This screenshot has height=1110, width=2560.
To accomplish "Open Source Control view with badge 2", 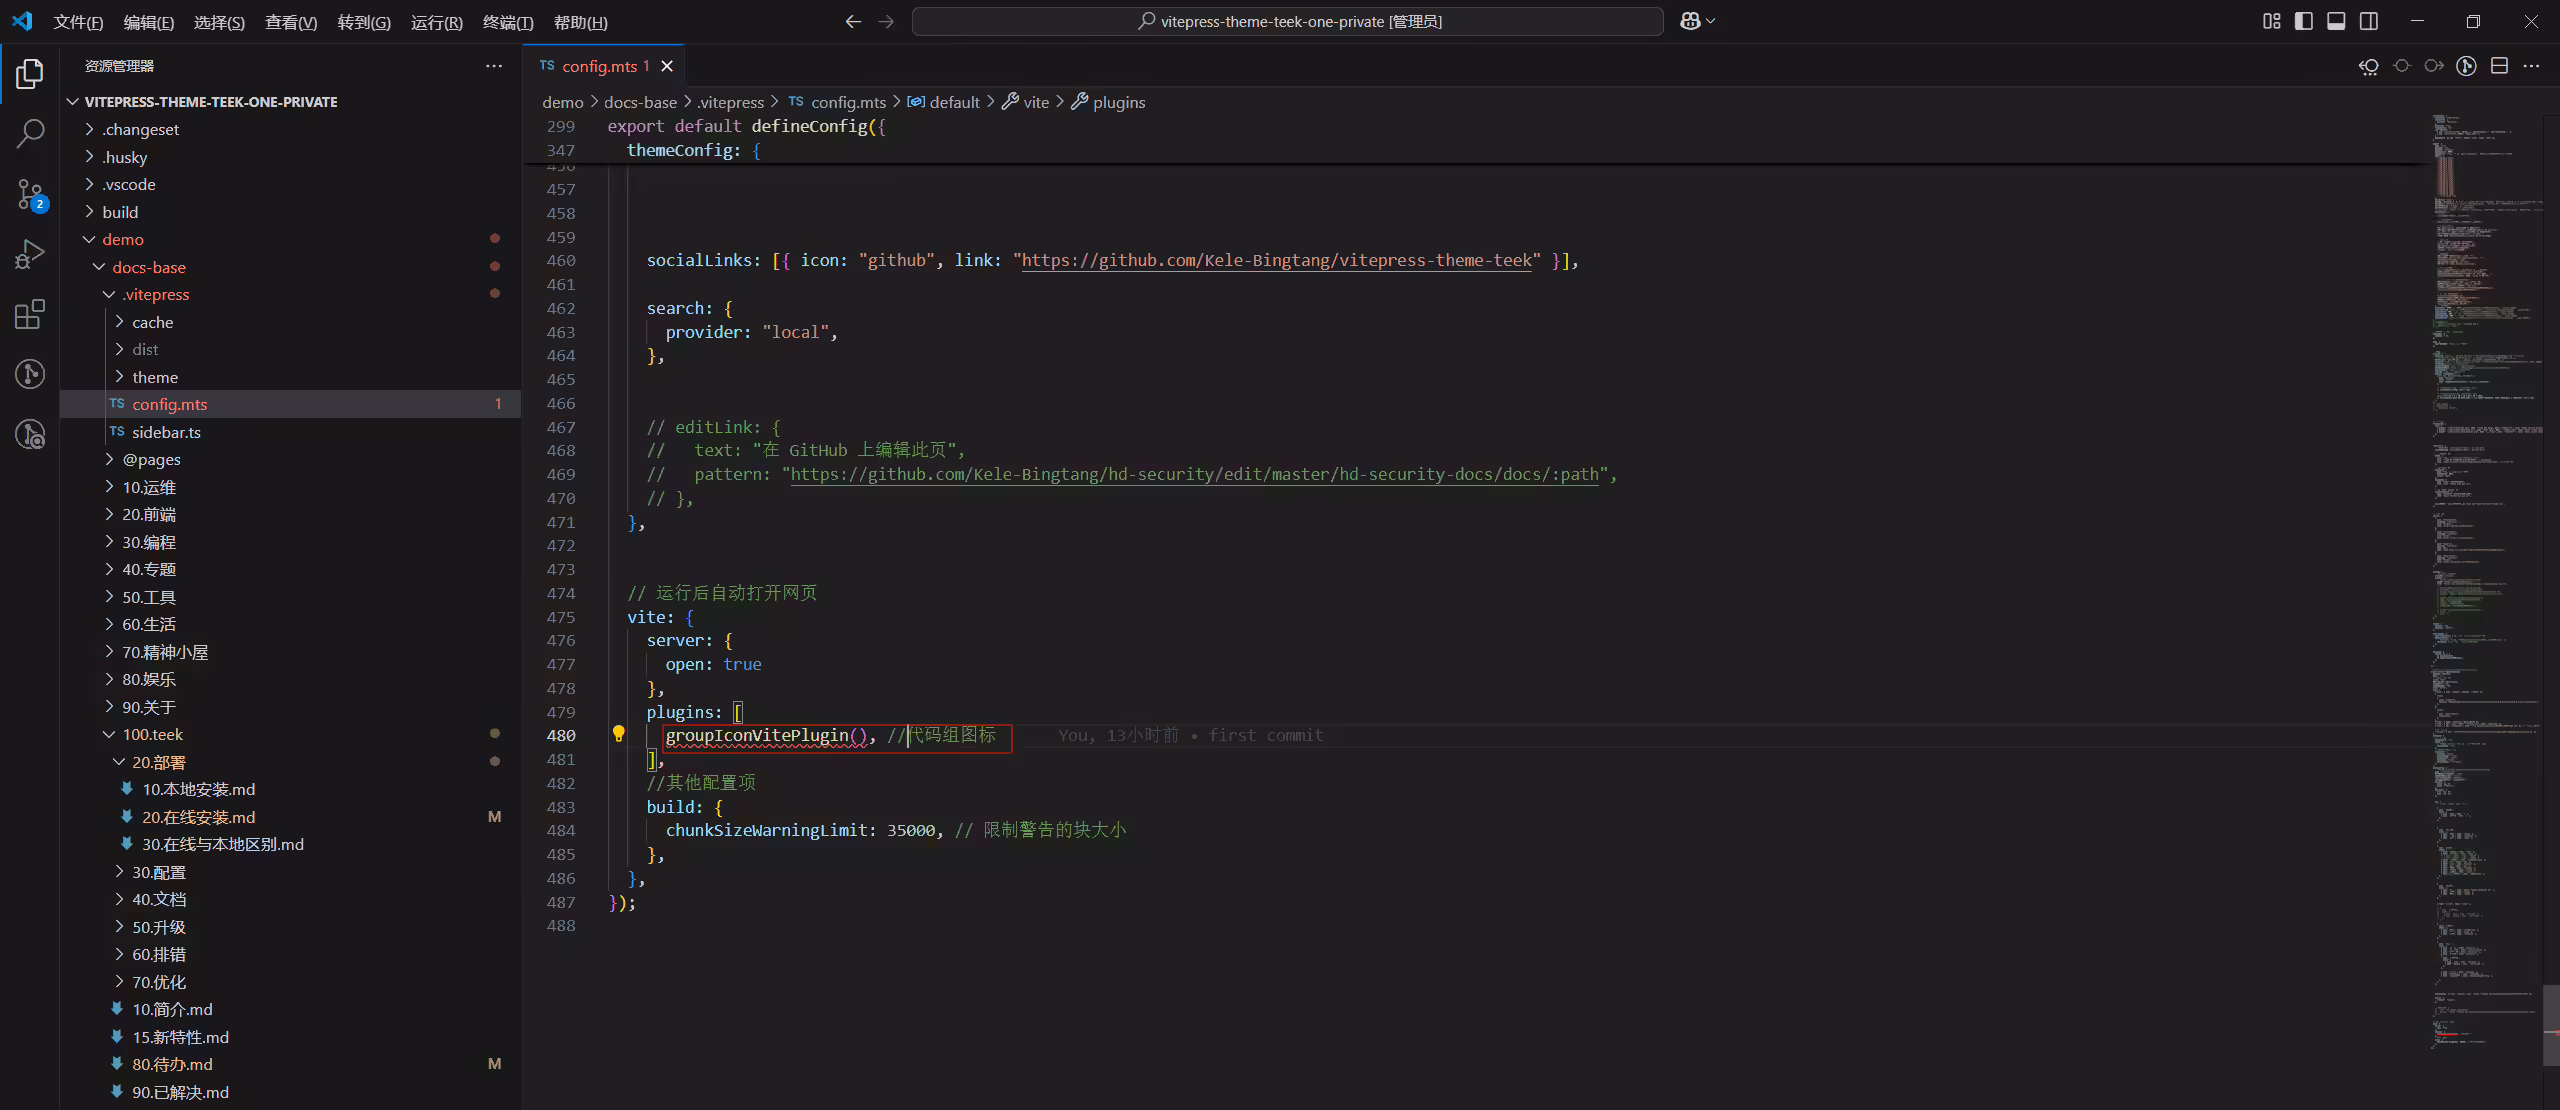I will 30,194.
